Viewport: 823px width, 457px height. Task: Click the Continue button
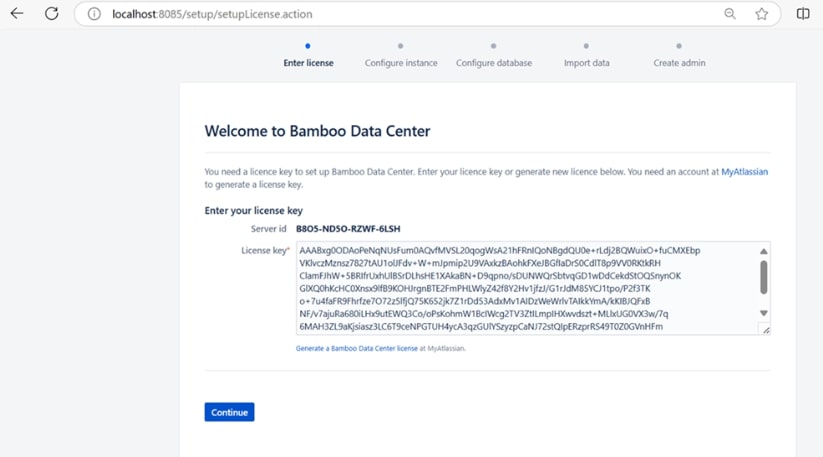229,412
